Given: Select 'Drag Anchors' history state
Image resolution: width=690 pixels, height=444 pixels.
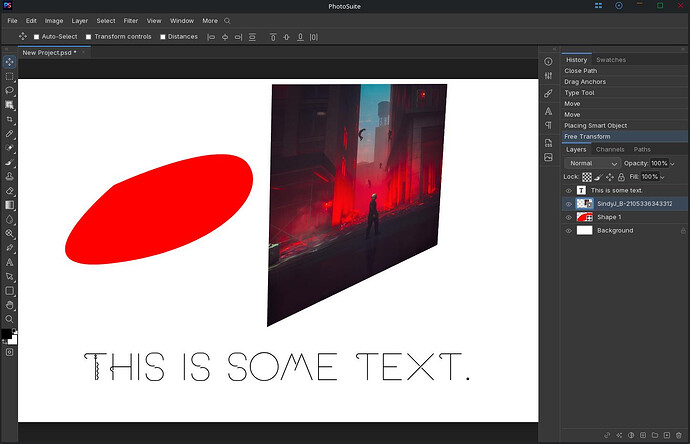Looking at the screenshot, I should 625,82.
